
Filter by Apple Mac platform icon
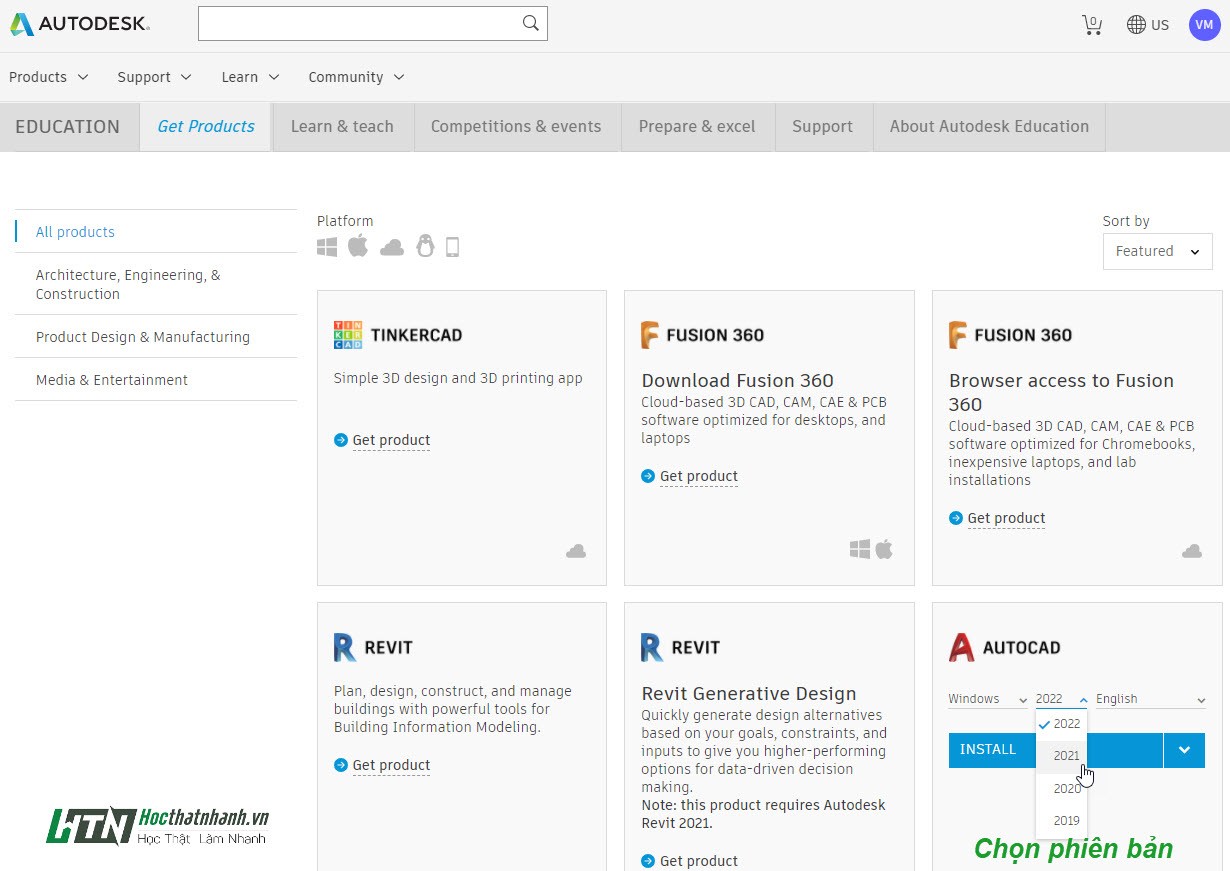(358, 246)
